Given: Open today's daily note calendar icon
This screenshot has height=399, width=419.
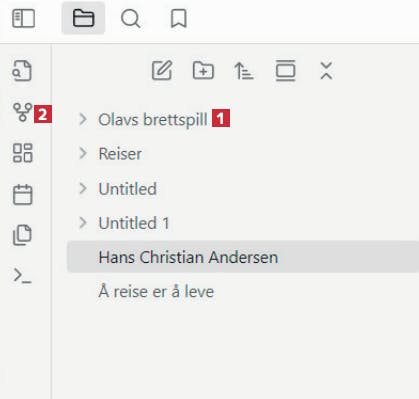Looking at the screenshot, I should point(22,194).
